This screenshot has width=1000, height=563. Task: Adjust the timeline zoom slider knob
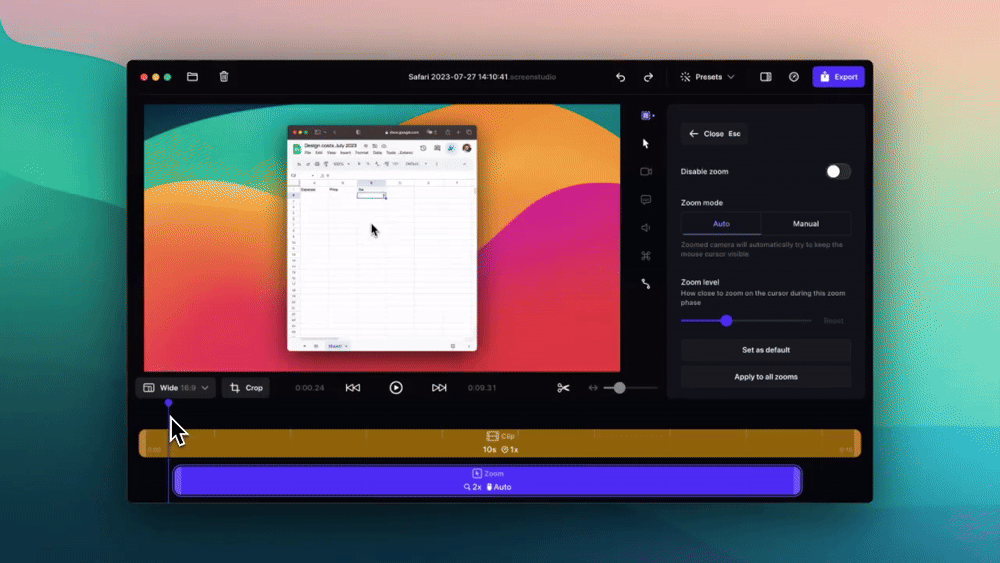[x=619, y=388]
